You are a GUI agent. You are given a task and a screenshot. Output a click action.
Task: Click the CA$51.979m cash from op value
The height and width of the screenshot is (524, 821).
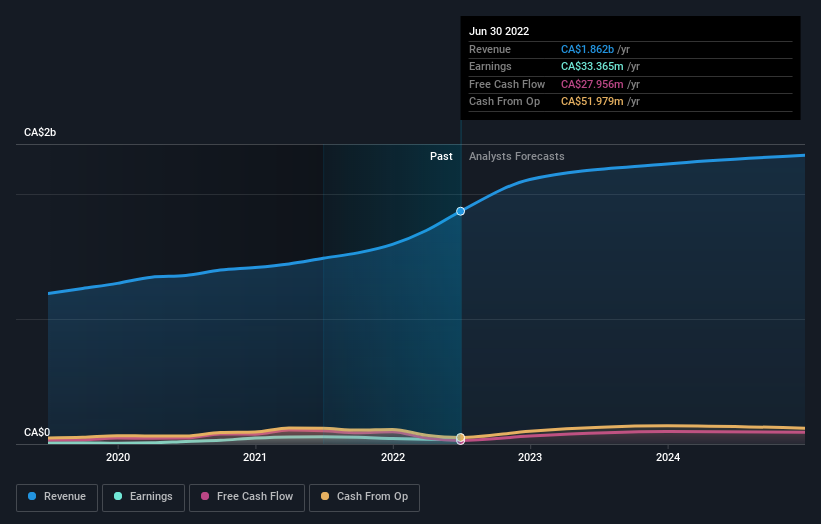point(592,102)
